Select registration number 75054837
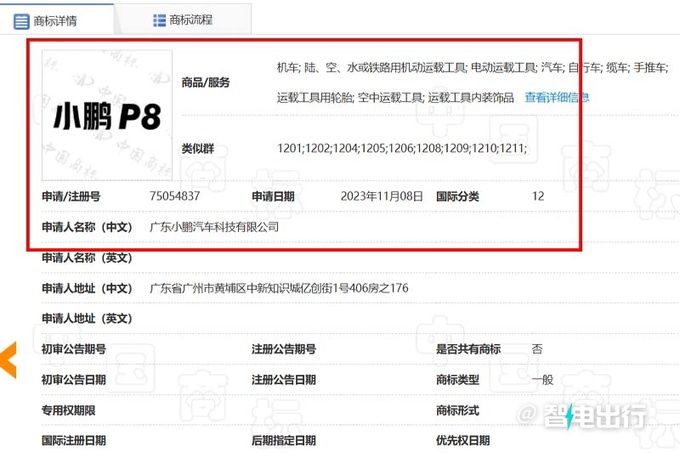Viewport: 680px width, 453px height. click(x=175, y=196)
